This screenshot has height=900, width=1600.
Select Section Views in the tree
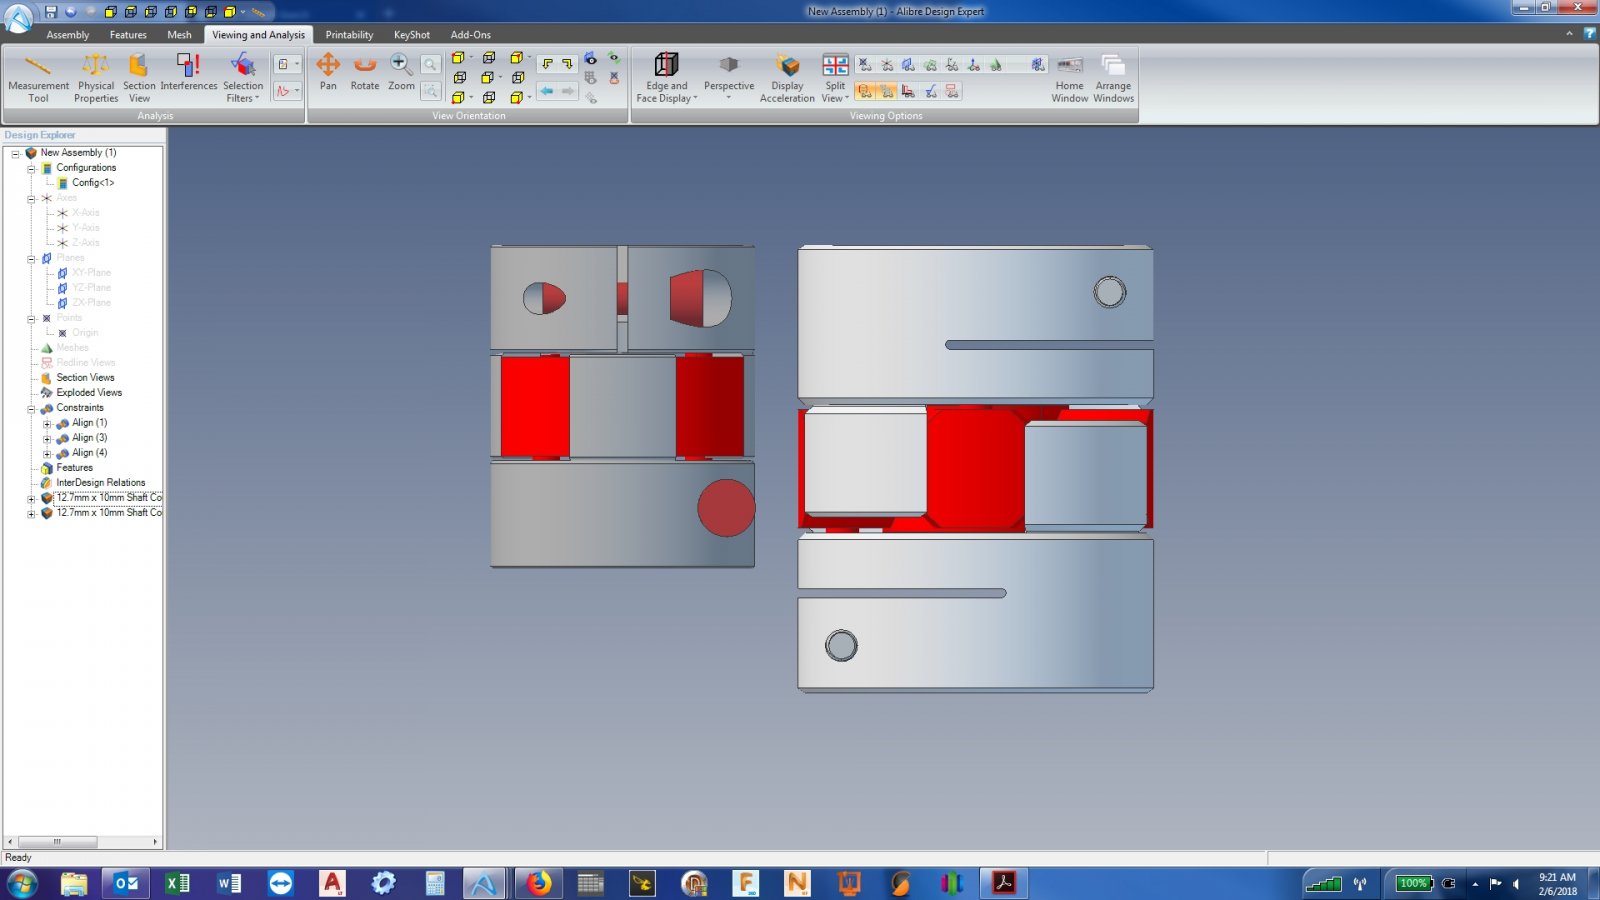point(85,378)
